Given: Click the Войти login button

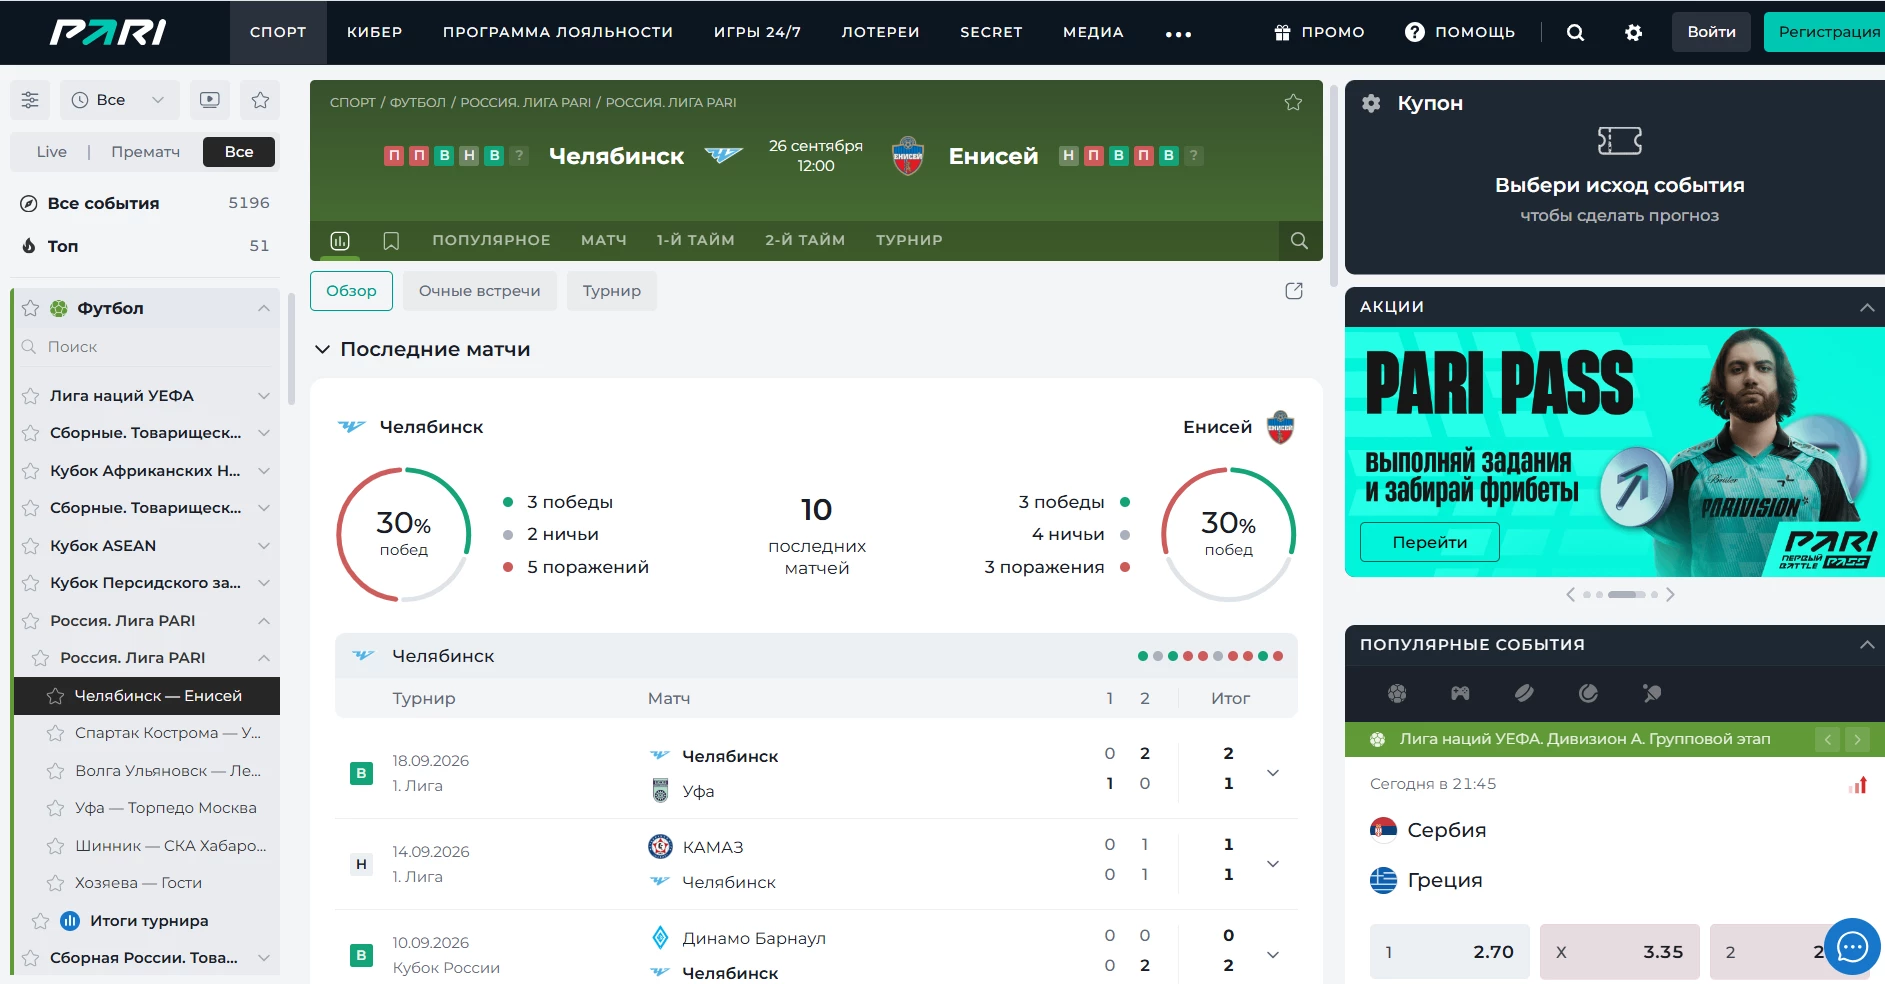Looking at the screenshot, I should click(1711, 32).
